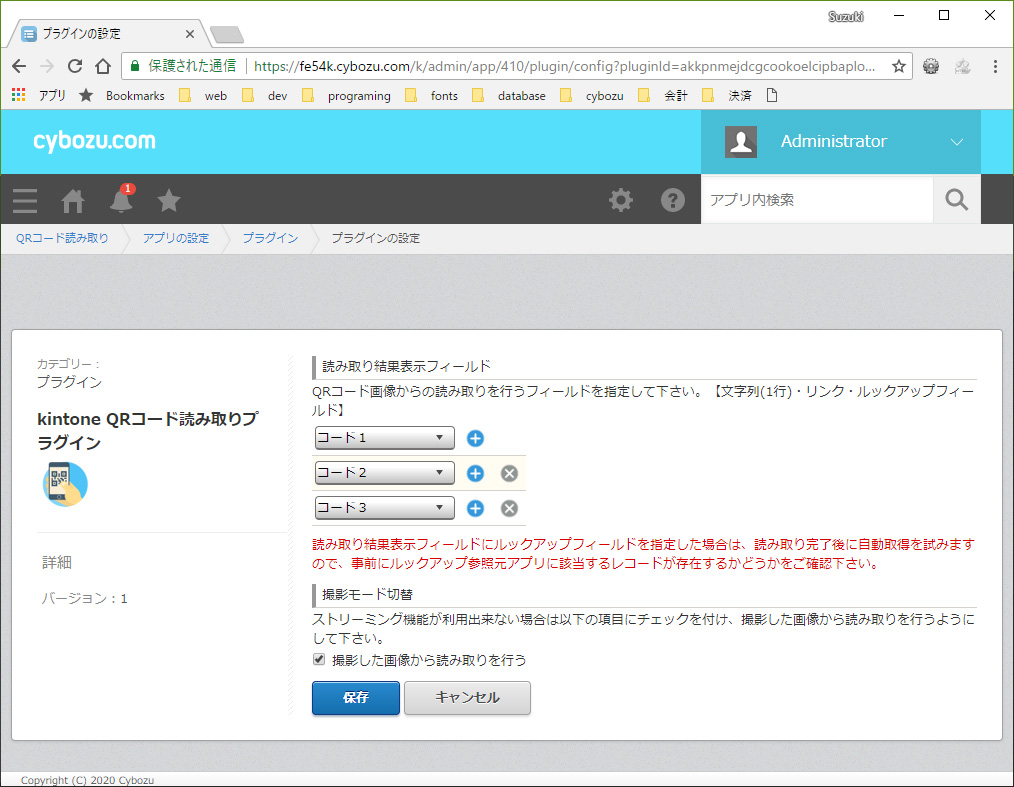Open the 決済 bookmarks folder
Image resolution: width=1014 pixels, height=787 pixels.
coord(727,96)
